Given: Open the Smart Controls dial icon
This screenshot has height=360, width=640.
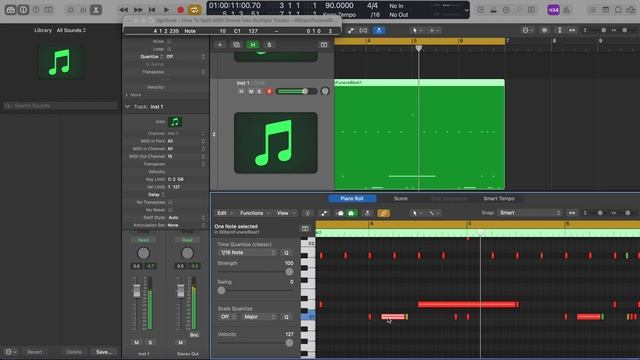Looking at the screenshot, I should tap(71, 9).
